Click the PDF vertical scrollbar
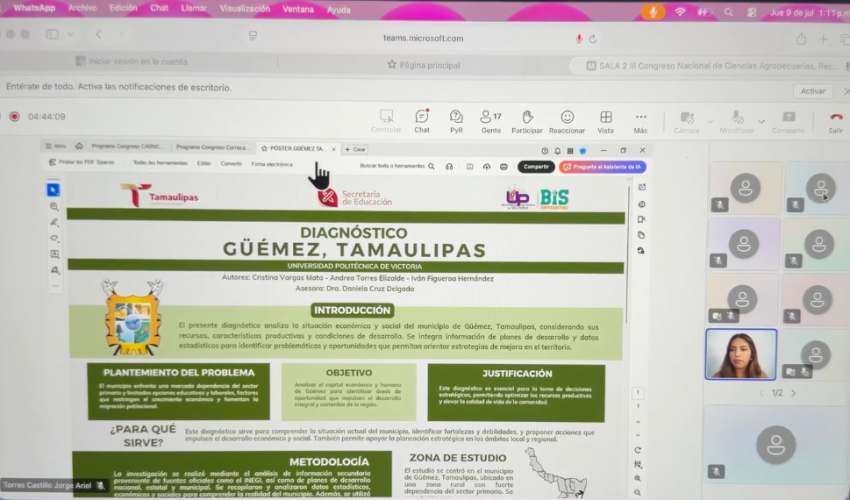850x500 pixels. point(628,255)
